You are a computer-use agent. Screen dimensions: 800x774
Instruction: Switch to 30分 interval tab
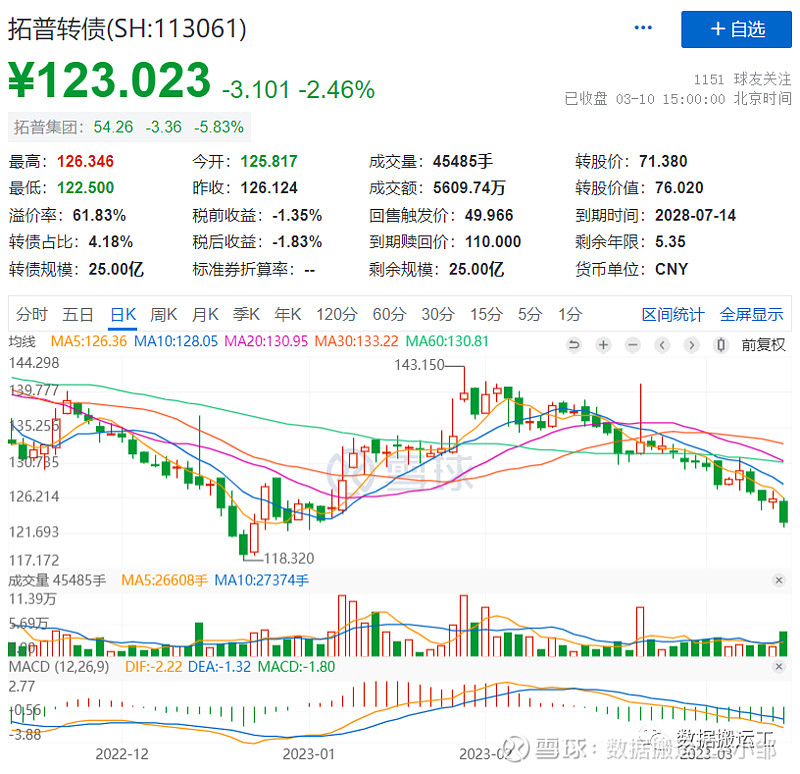(438, 314)
